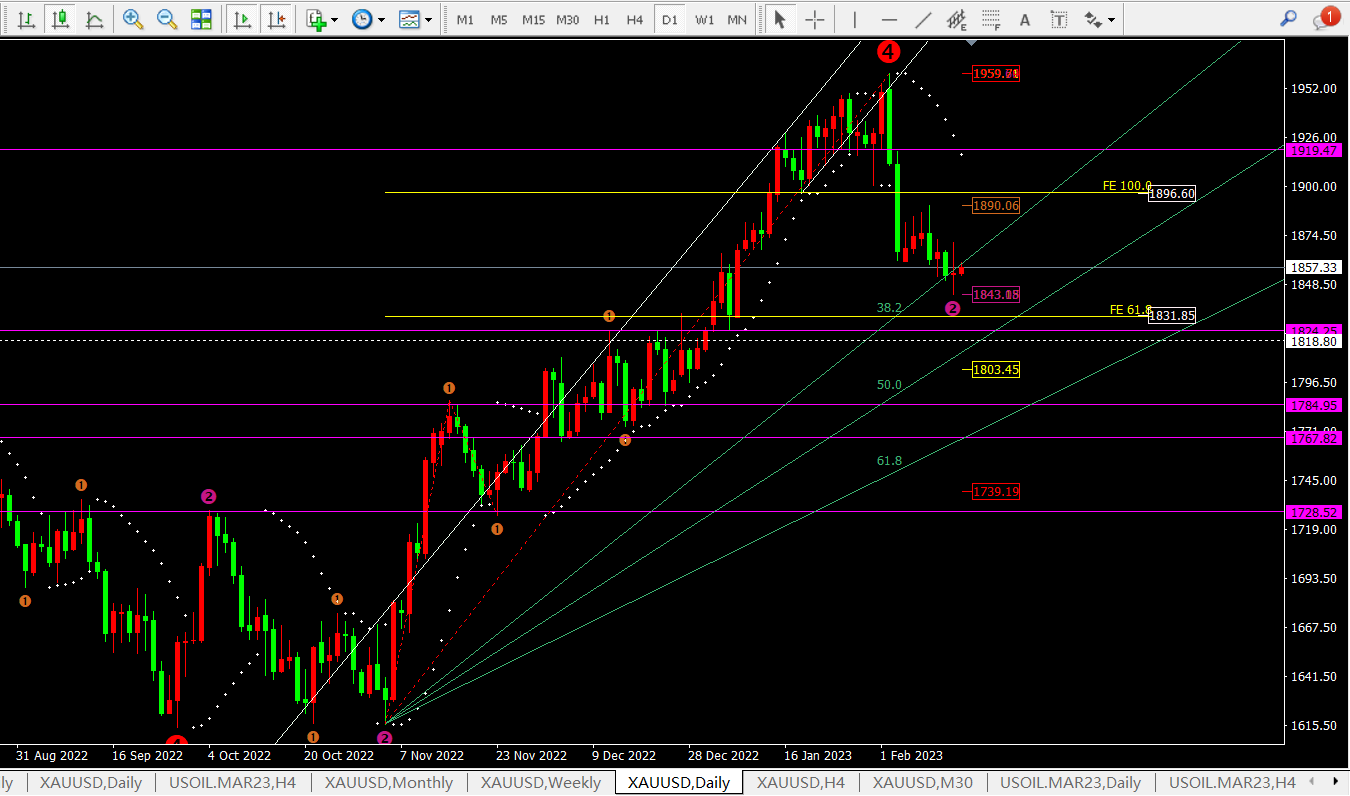Click the chart shift triangle marker
The image size is (1350, 796).
pos(971,43)
